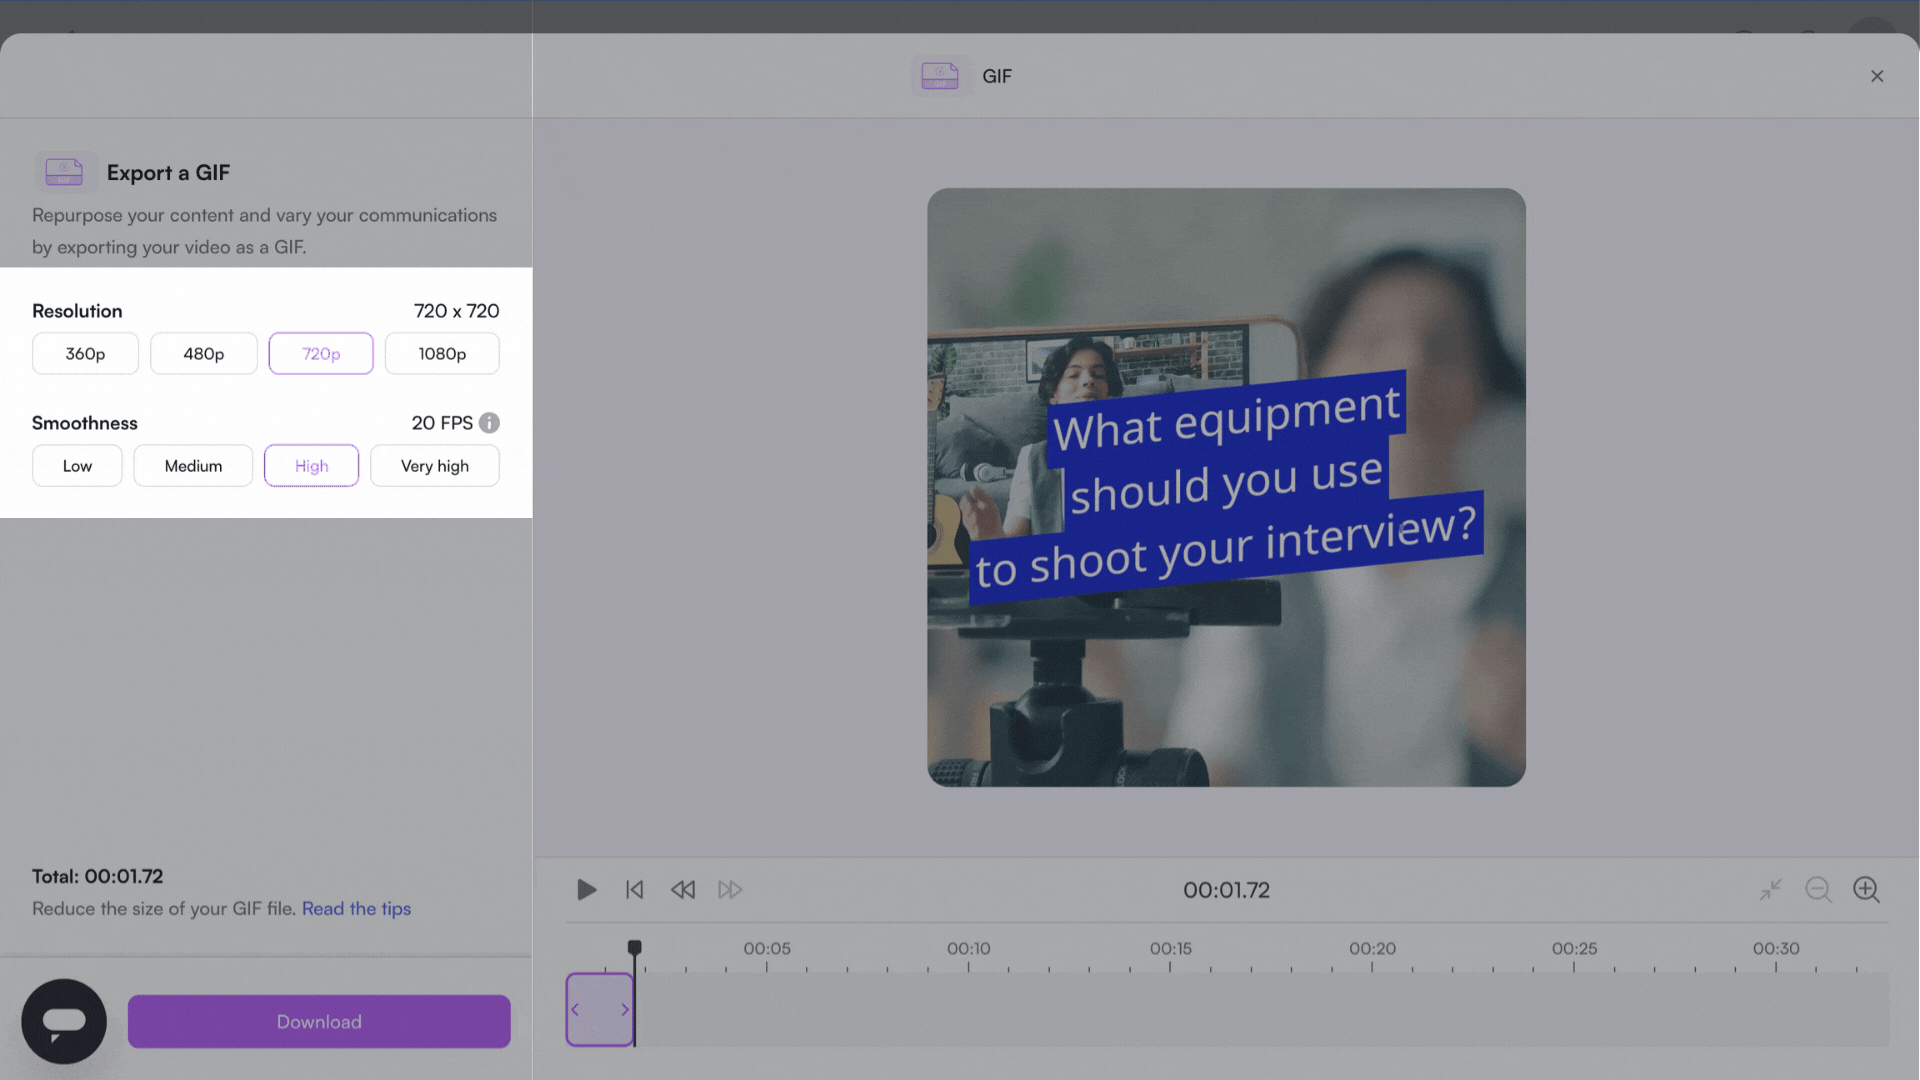1920x1080 pixels.
Task: Download the GIF
Action: click(319, 1021)
